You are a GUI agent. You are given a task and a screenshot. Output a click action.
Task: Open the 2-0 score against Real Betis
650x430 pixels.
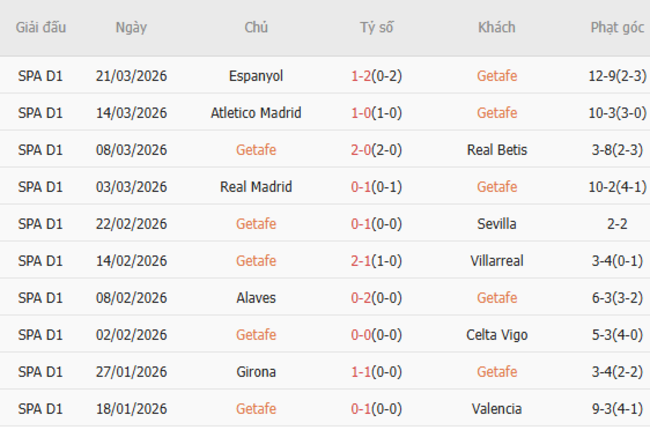[362, 150]
